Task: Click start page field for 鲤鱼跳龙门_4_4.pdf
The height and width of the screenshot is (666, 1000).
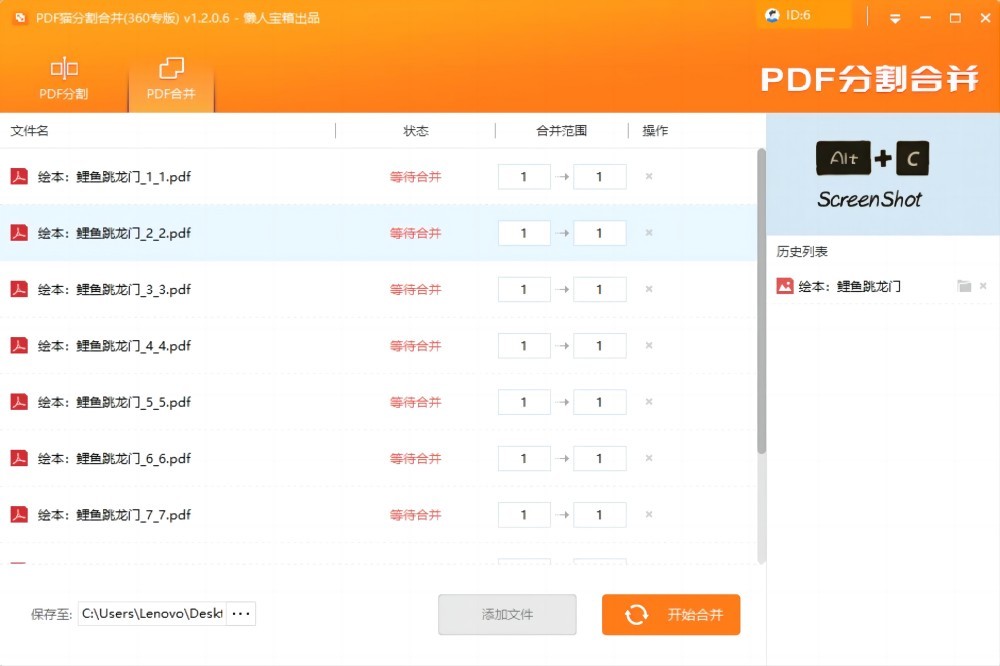Action: pyautogui.click(x=524, y=346)
